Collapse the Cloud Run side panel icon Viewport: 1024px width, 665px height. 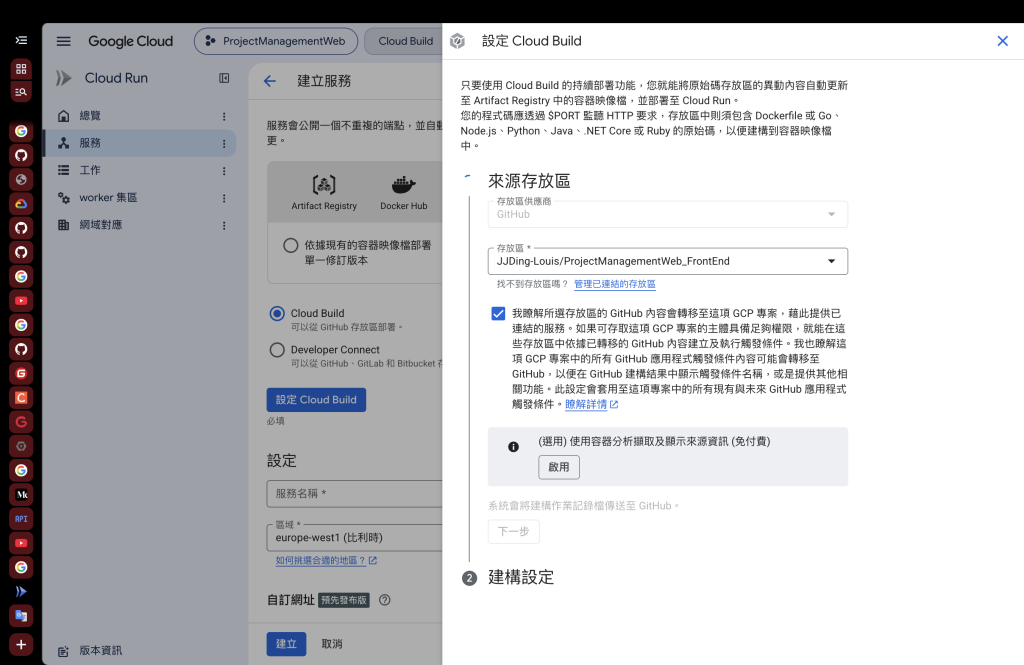coord(224,78)
